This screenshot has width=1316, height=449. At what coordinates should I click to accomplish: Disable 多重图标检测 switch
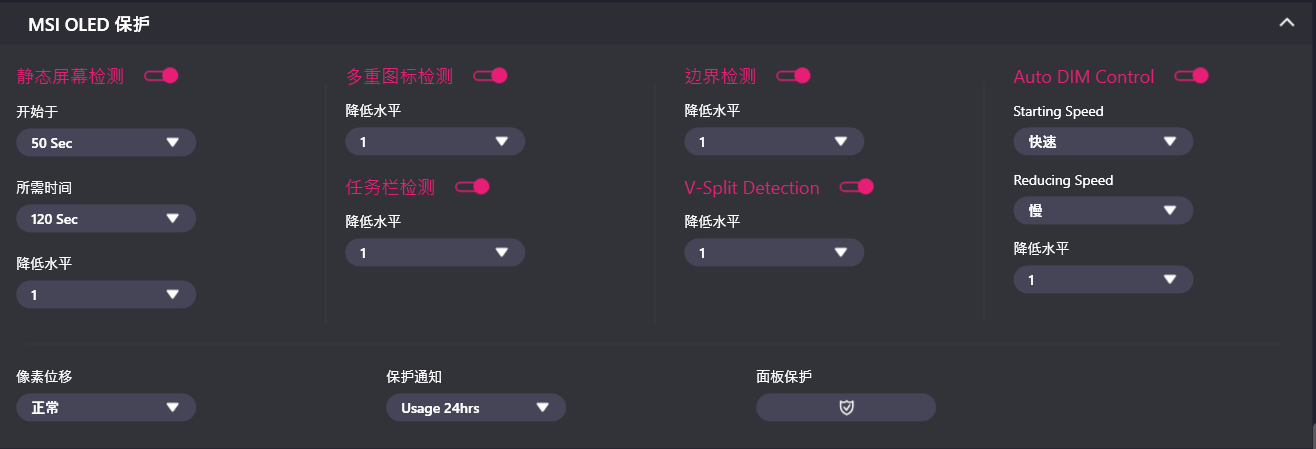pyautogui.click(x=490, y=75)
